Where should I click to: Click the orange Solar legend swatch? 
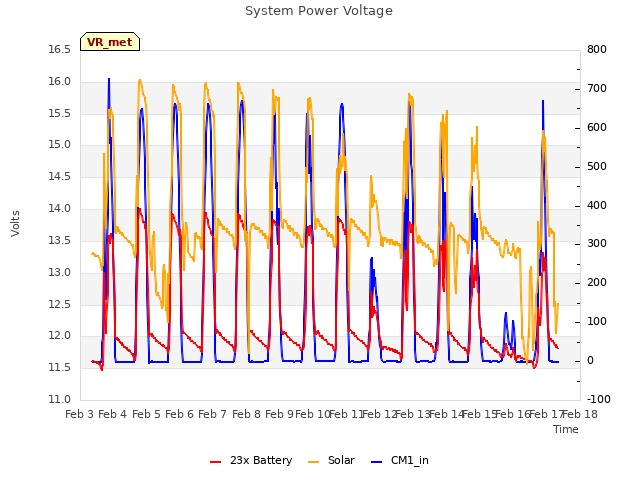point(313,462)
